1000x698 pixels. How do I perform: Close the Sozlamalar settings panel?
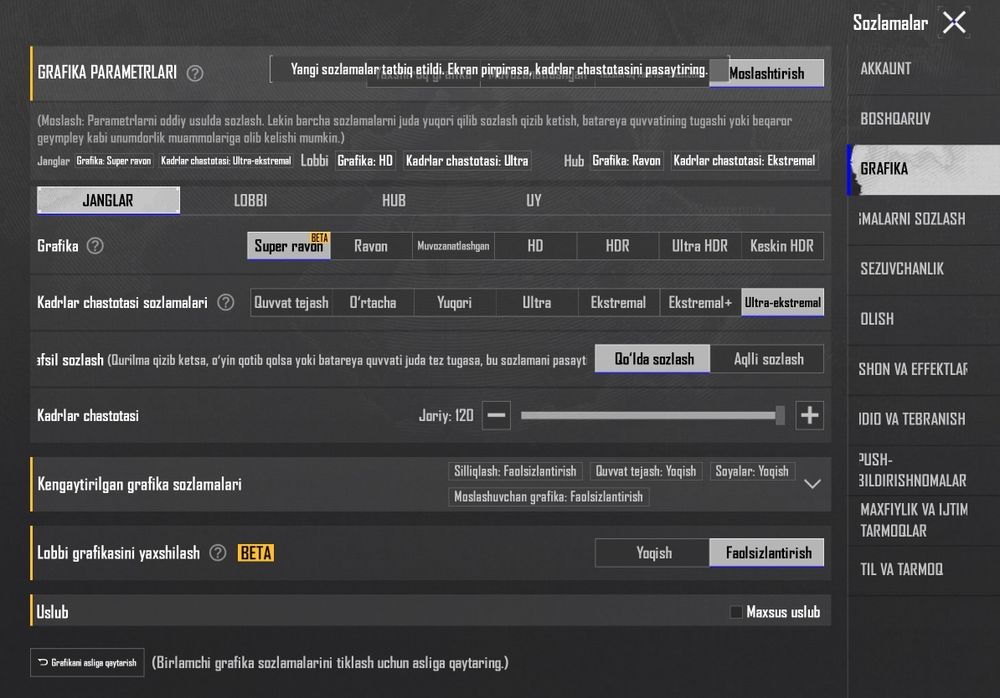click(x=954, y=23)
